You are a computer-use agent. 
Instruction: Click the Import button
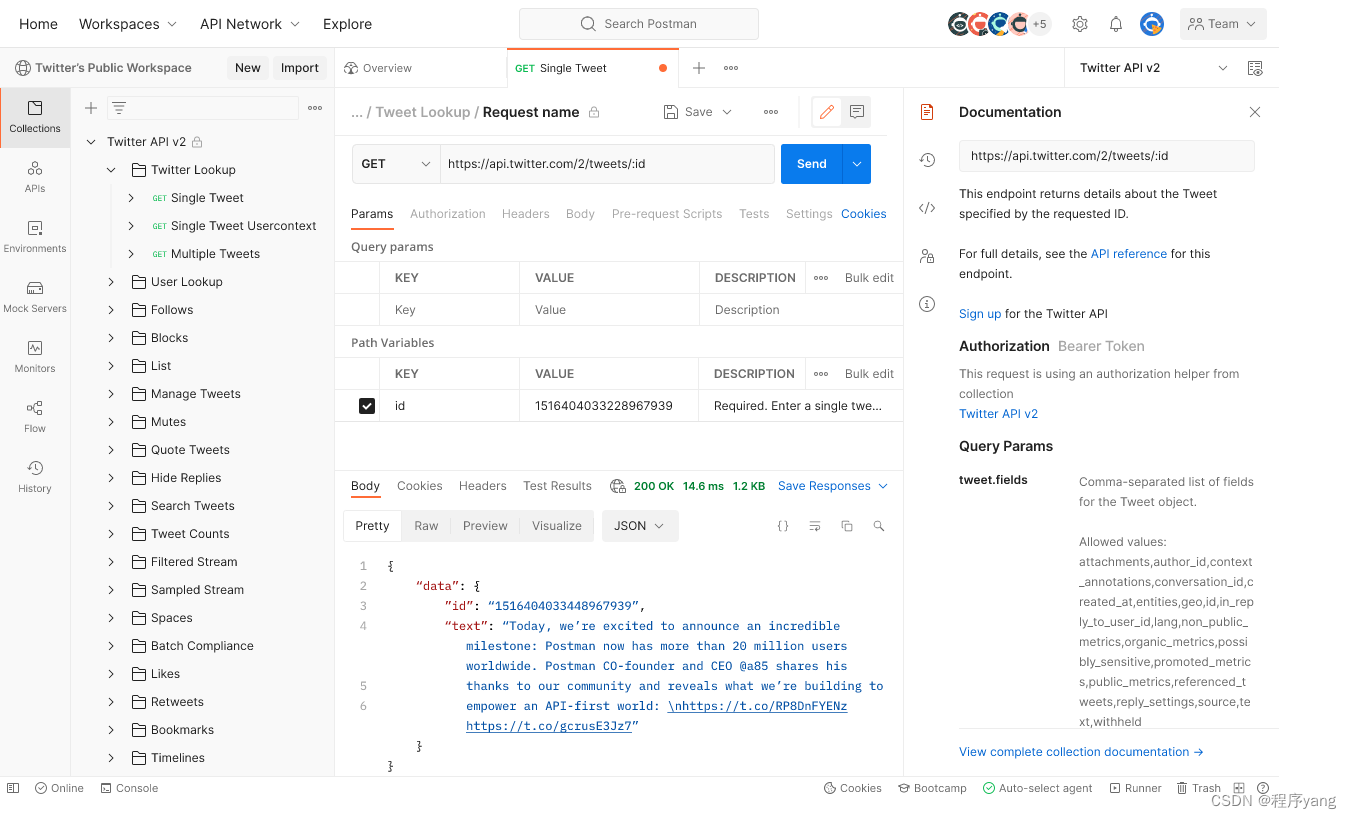tap(300, 68)
